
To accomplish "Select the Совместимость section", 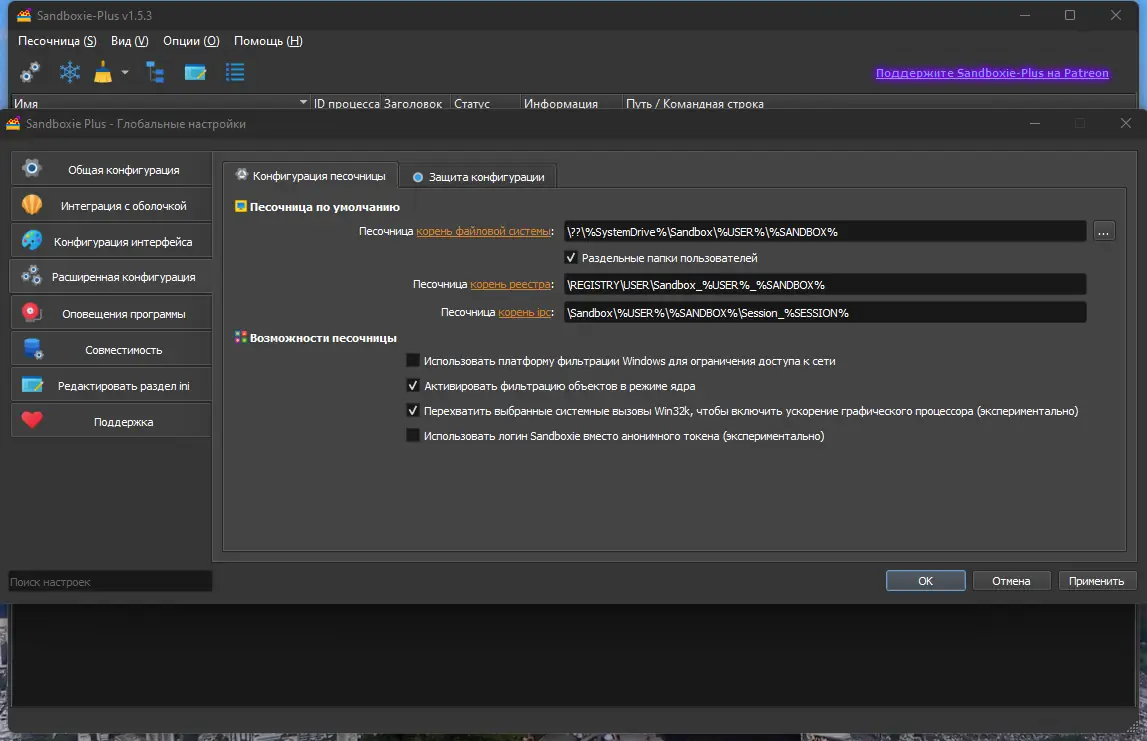I will coord(111,350).
